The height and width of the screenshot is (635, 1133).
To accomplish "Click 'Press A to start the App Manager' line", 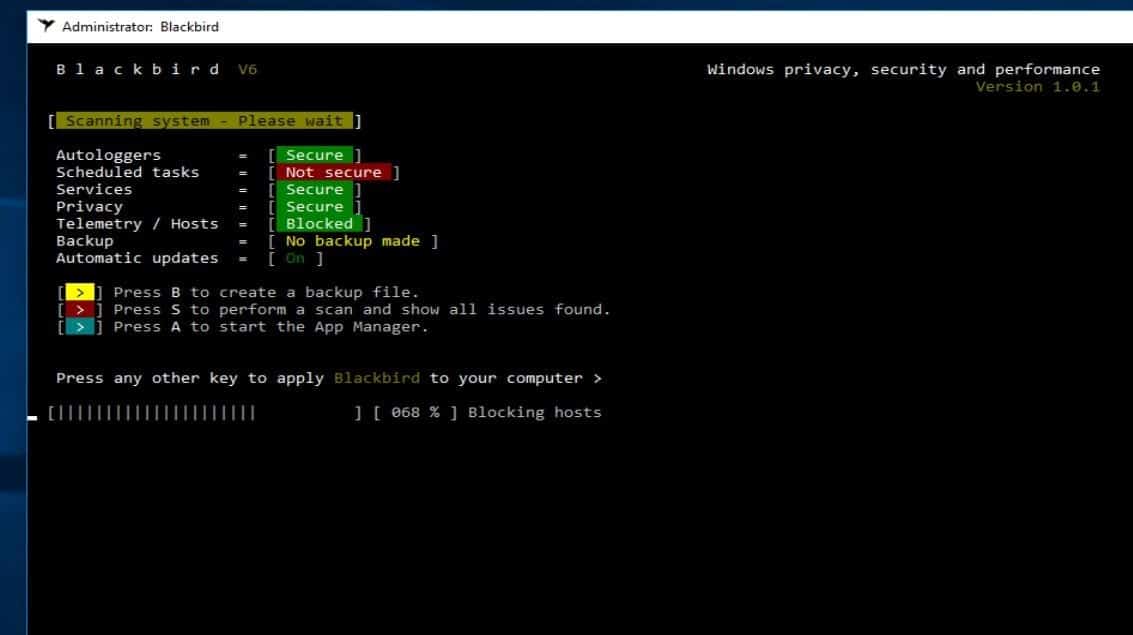I will tap(271, 327).
